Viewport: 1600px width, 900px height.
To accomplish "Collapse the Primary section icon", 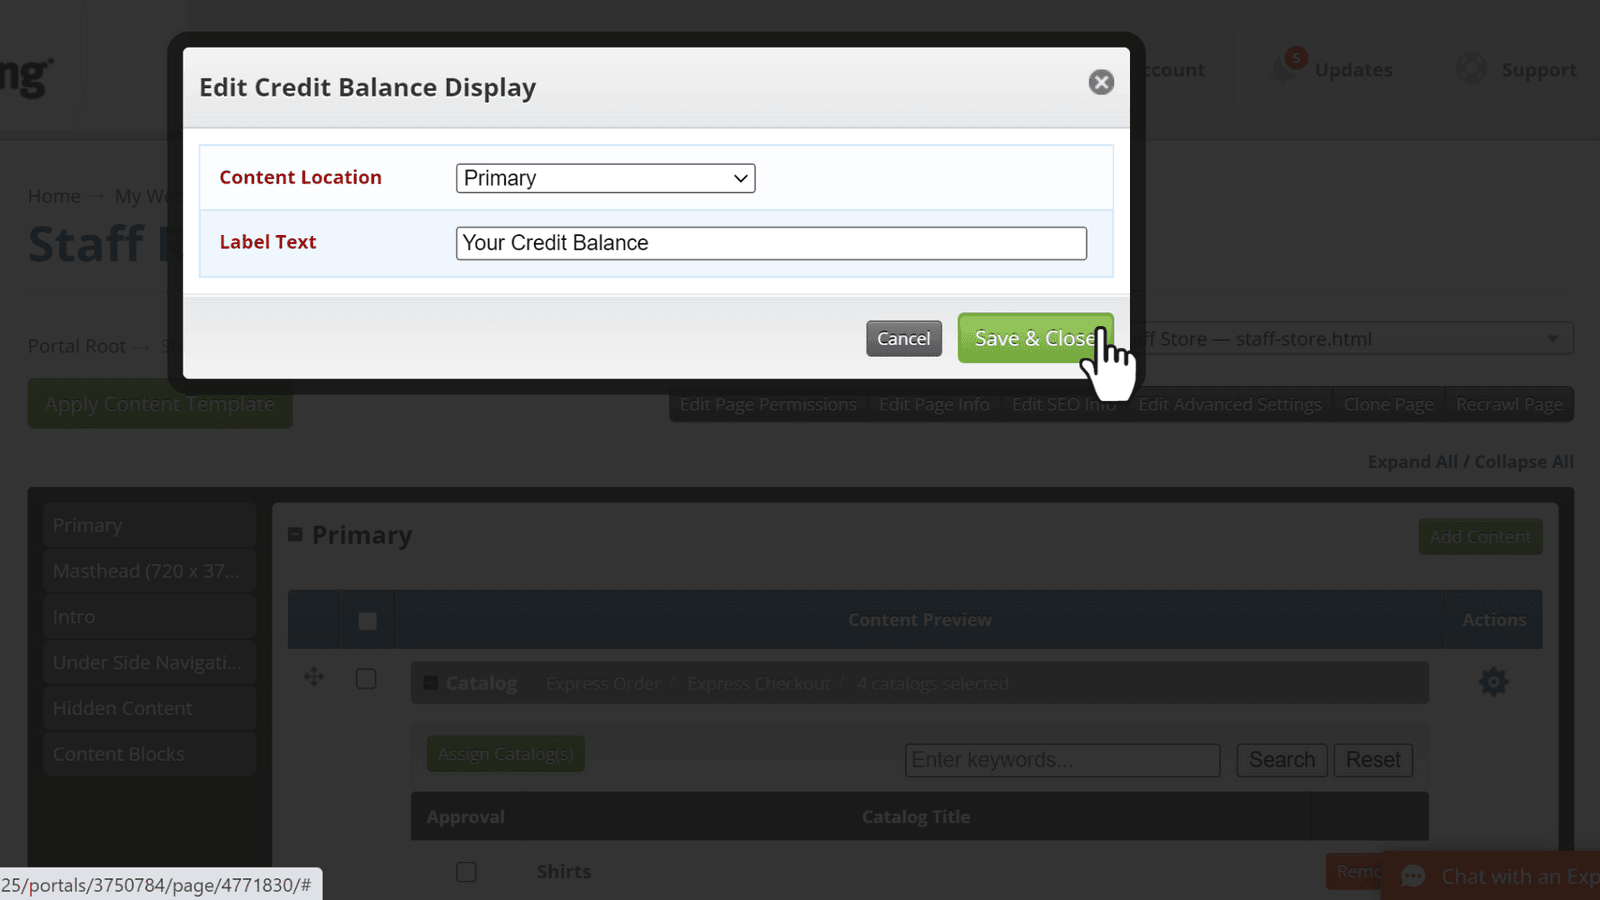I will point(295,535).
